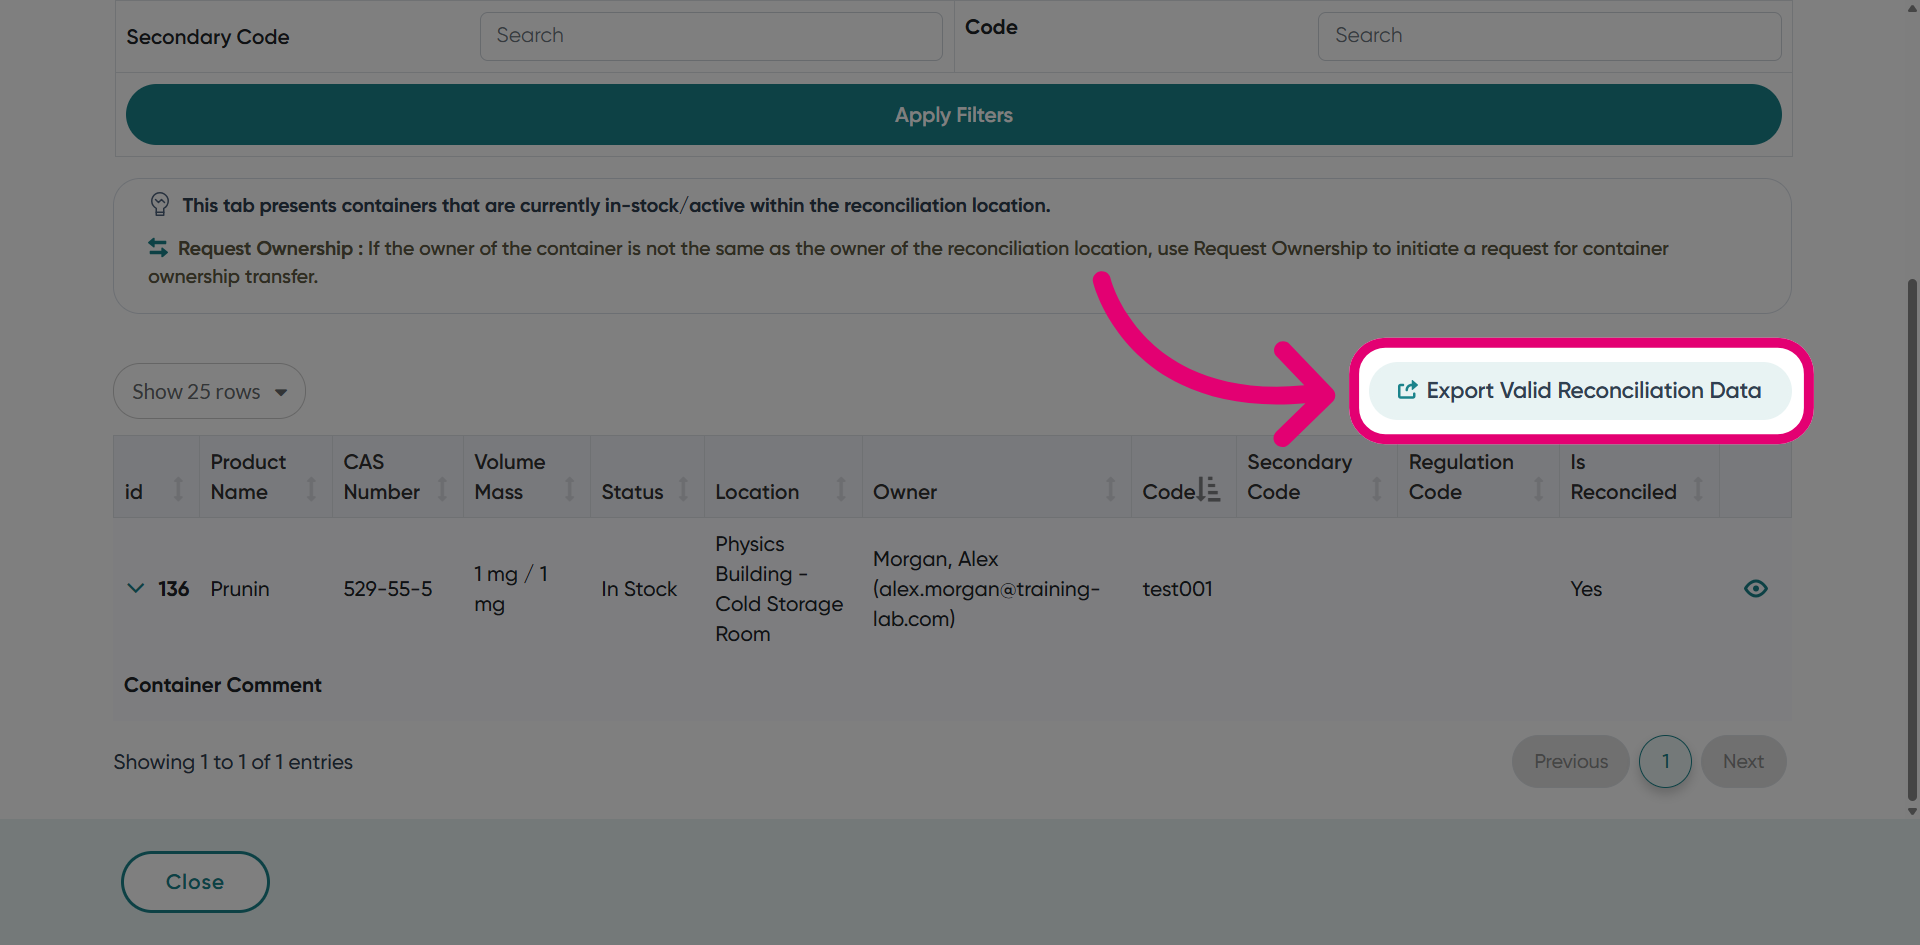This screenshot has width=1920, height=945.
Task: Open the Show 25 rows dropdown
Action: tap(209, 391)
